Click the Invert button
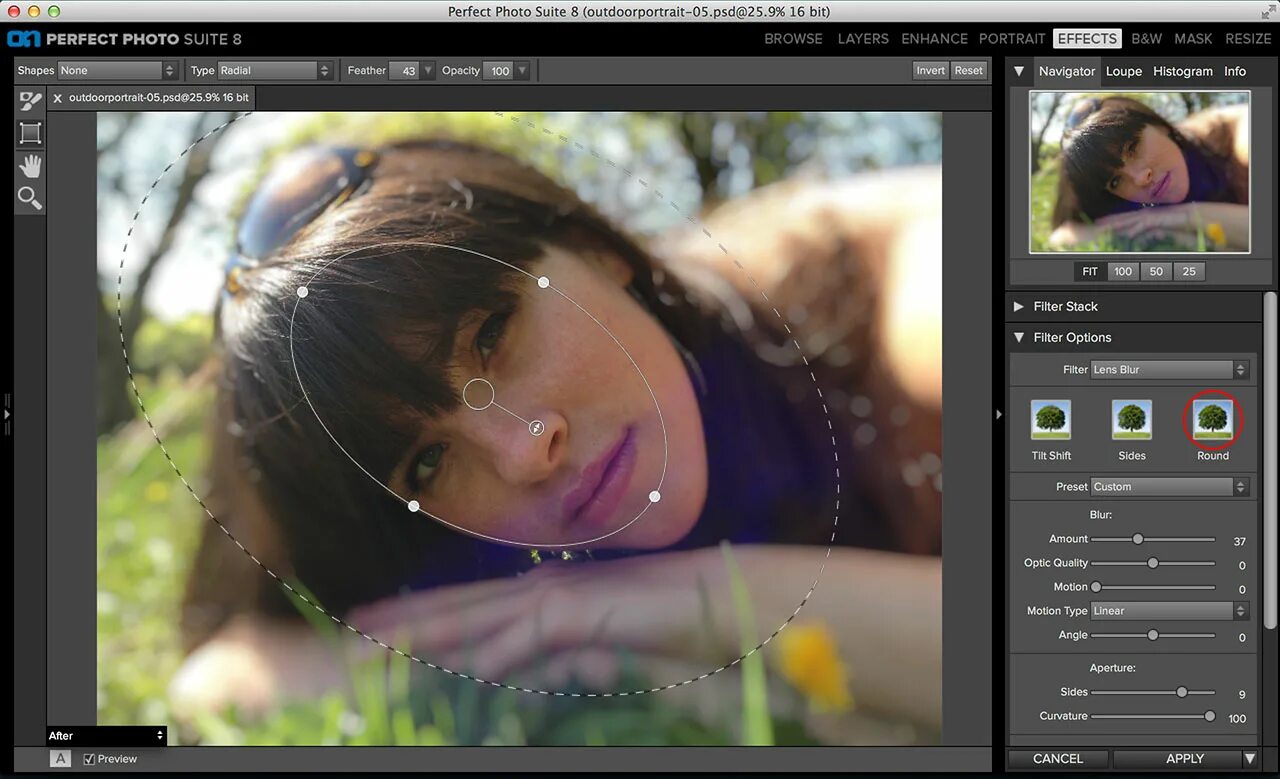 [931, 71]
